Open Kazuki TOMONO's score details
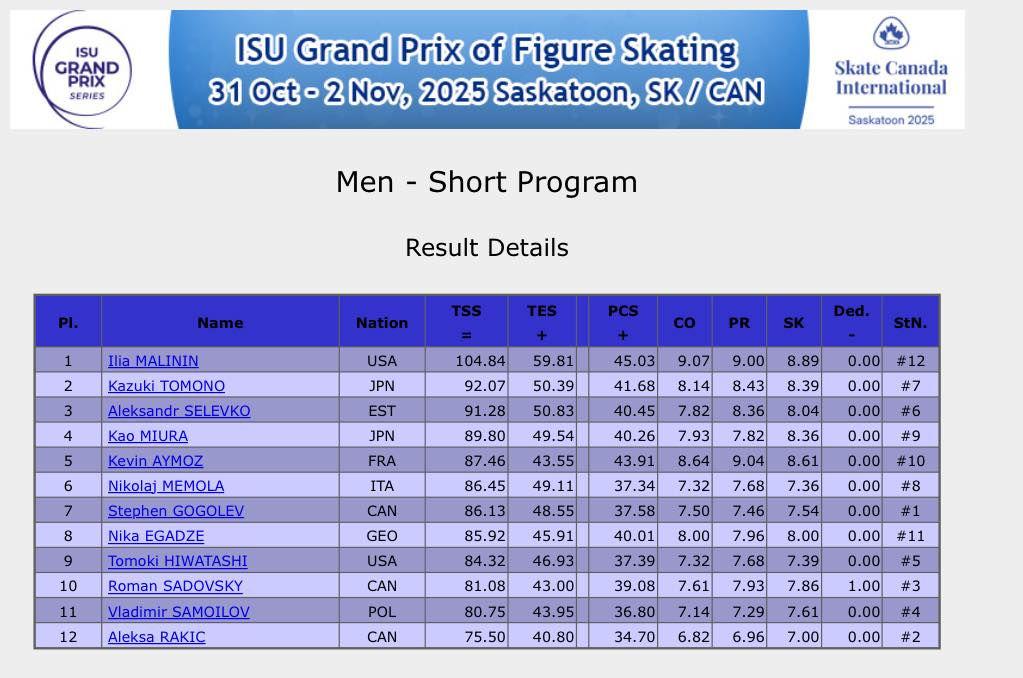Screen dimensions: 1023x678 pyautogui.click(x=166, y=386)
